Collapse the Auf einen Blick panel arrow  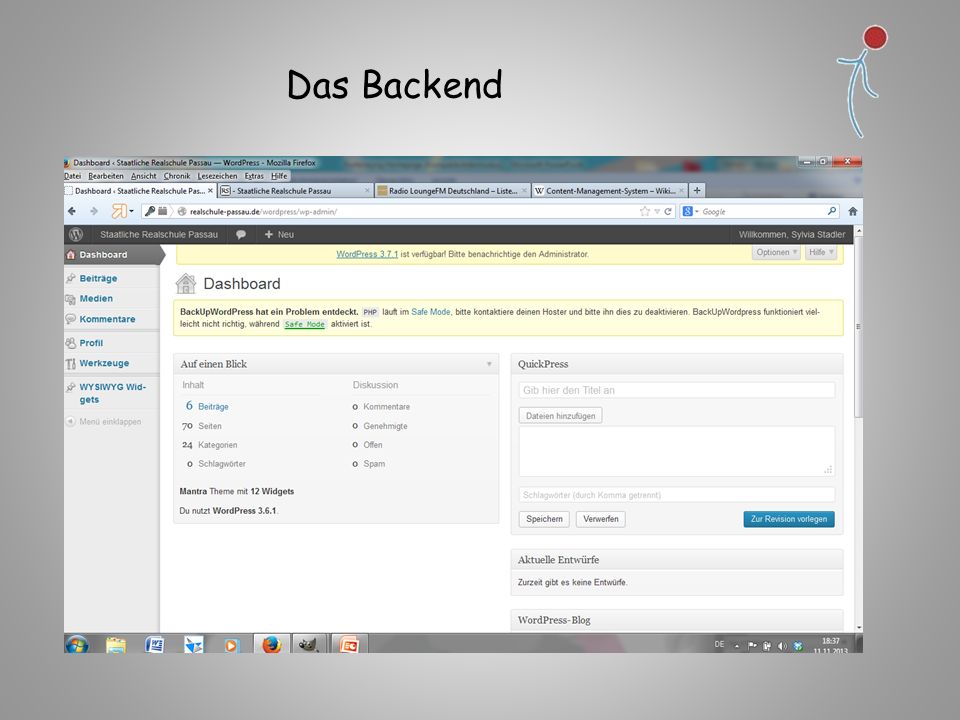(x=489, y=364)
